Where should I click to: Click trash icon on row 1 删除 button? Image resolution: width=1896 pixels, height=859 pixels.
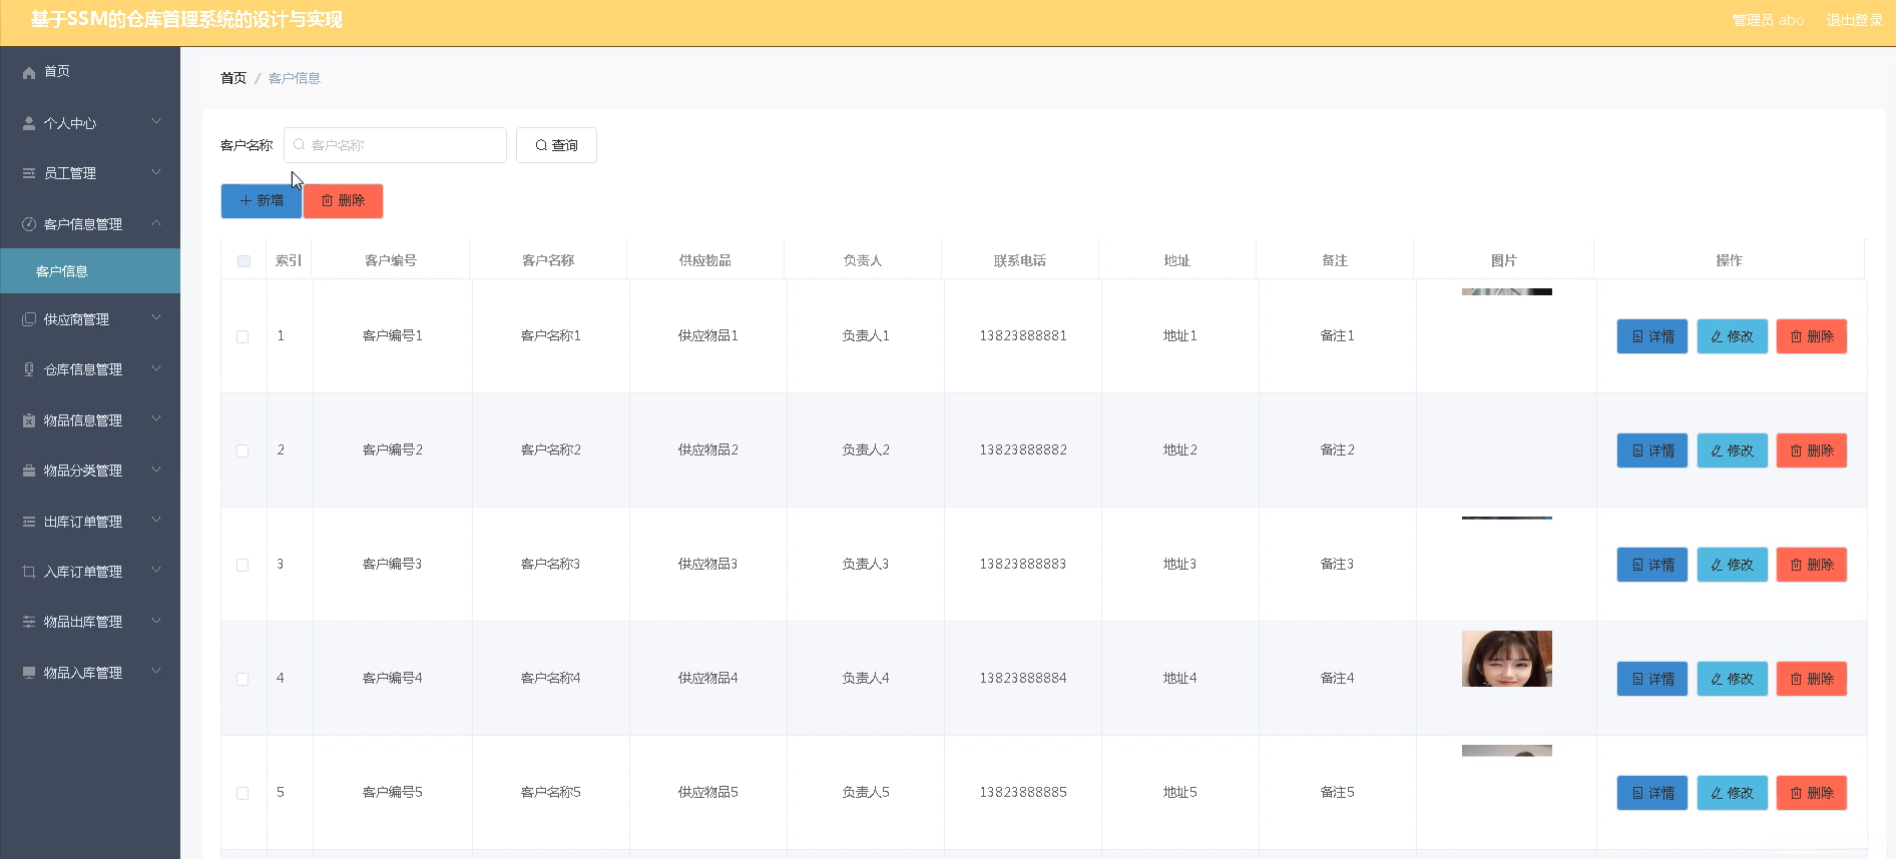[1796, 336]
